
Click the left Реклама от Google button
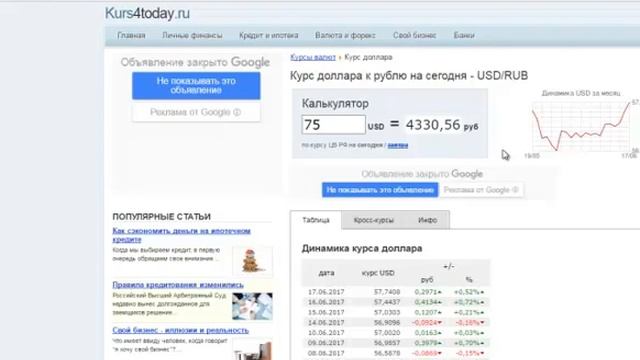click(x=196, y=112)
